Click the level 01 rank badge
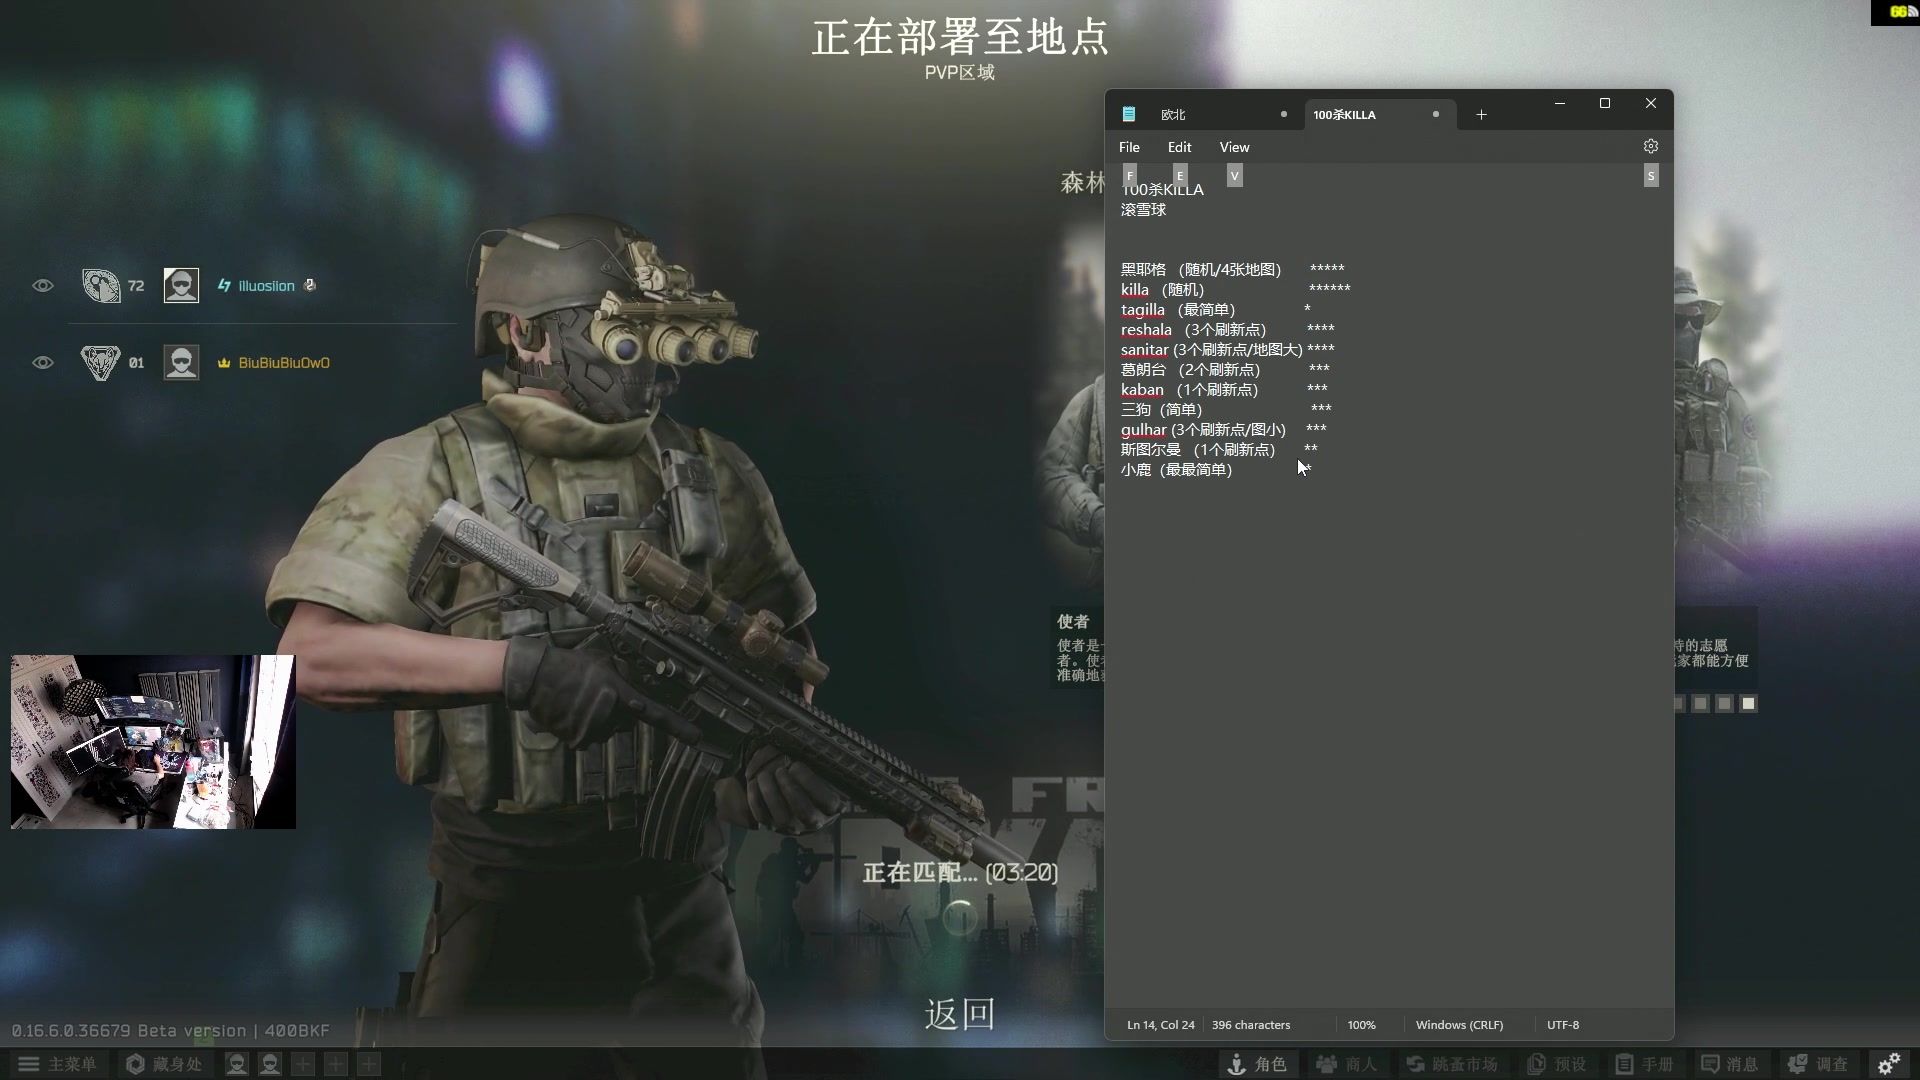 pyautogui.click(x=101, y=363)
